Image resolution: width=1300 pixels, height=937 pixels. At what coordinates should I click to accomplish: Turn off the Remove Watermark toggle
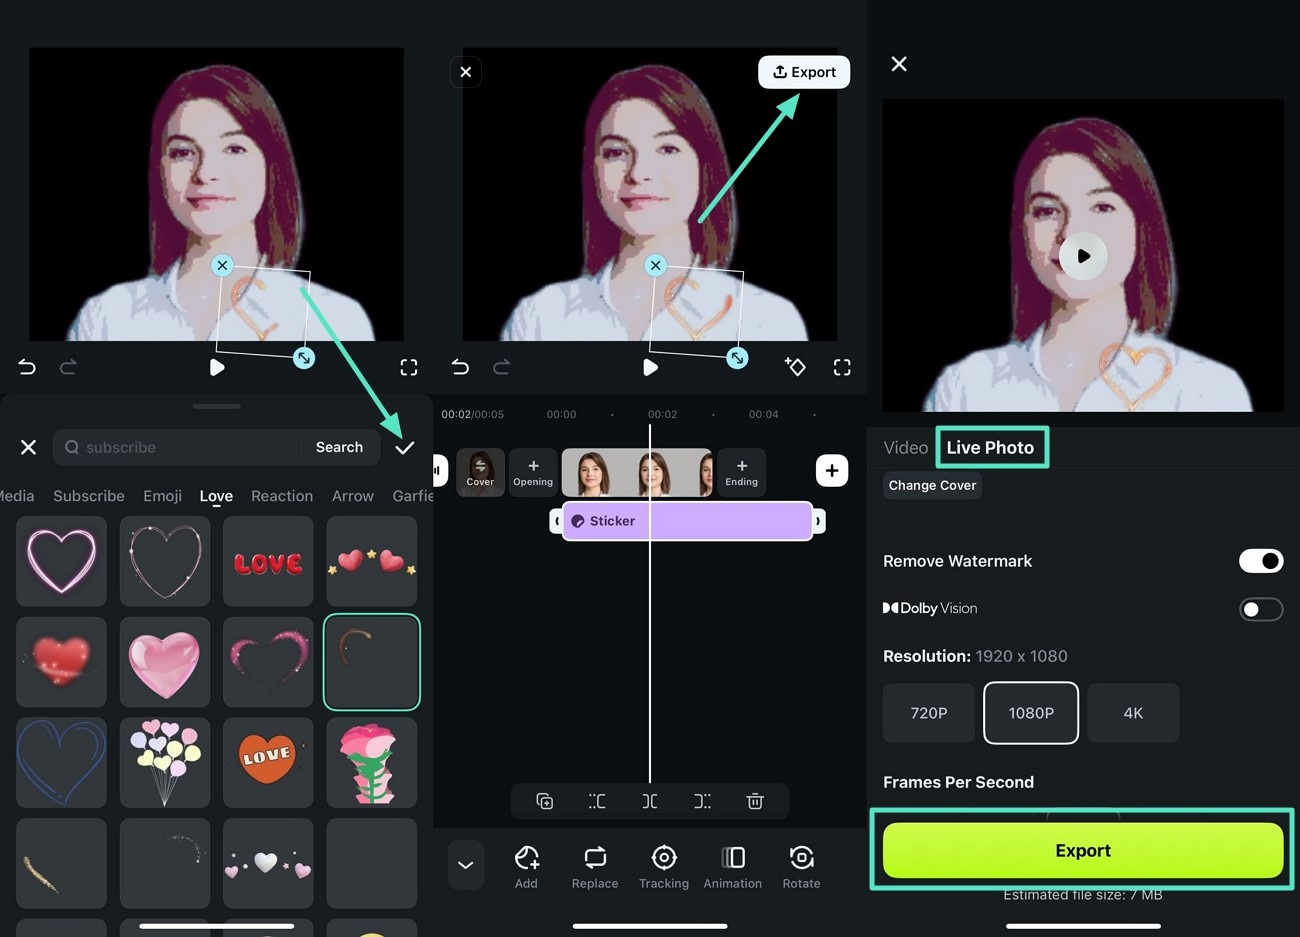point(1261,561)
